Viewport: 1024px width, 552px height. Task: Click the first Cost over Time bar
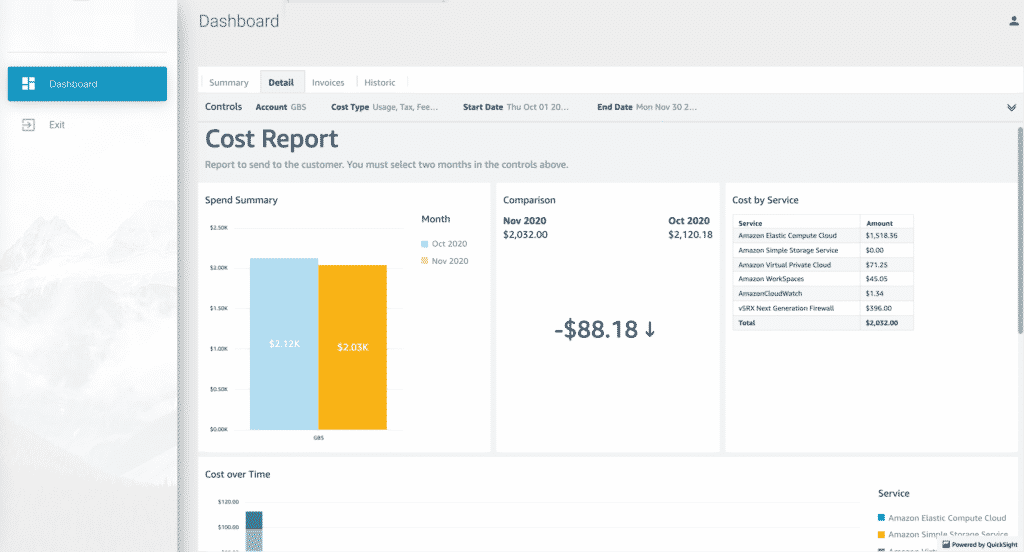(x=254, y=531)
